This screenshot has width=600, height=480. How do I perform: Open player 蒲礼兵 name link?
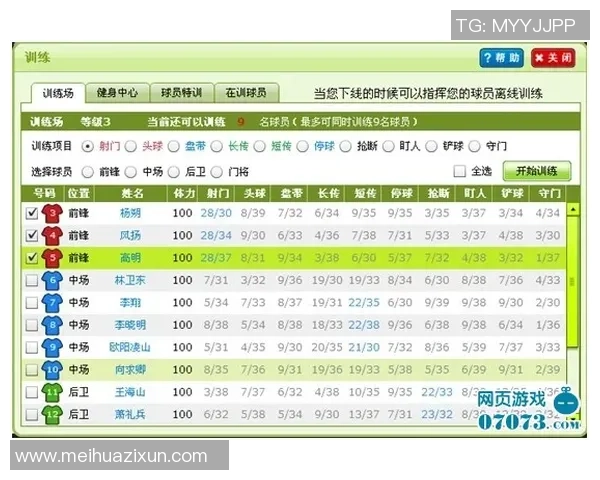(x=130, y=414)
